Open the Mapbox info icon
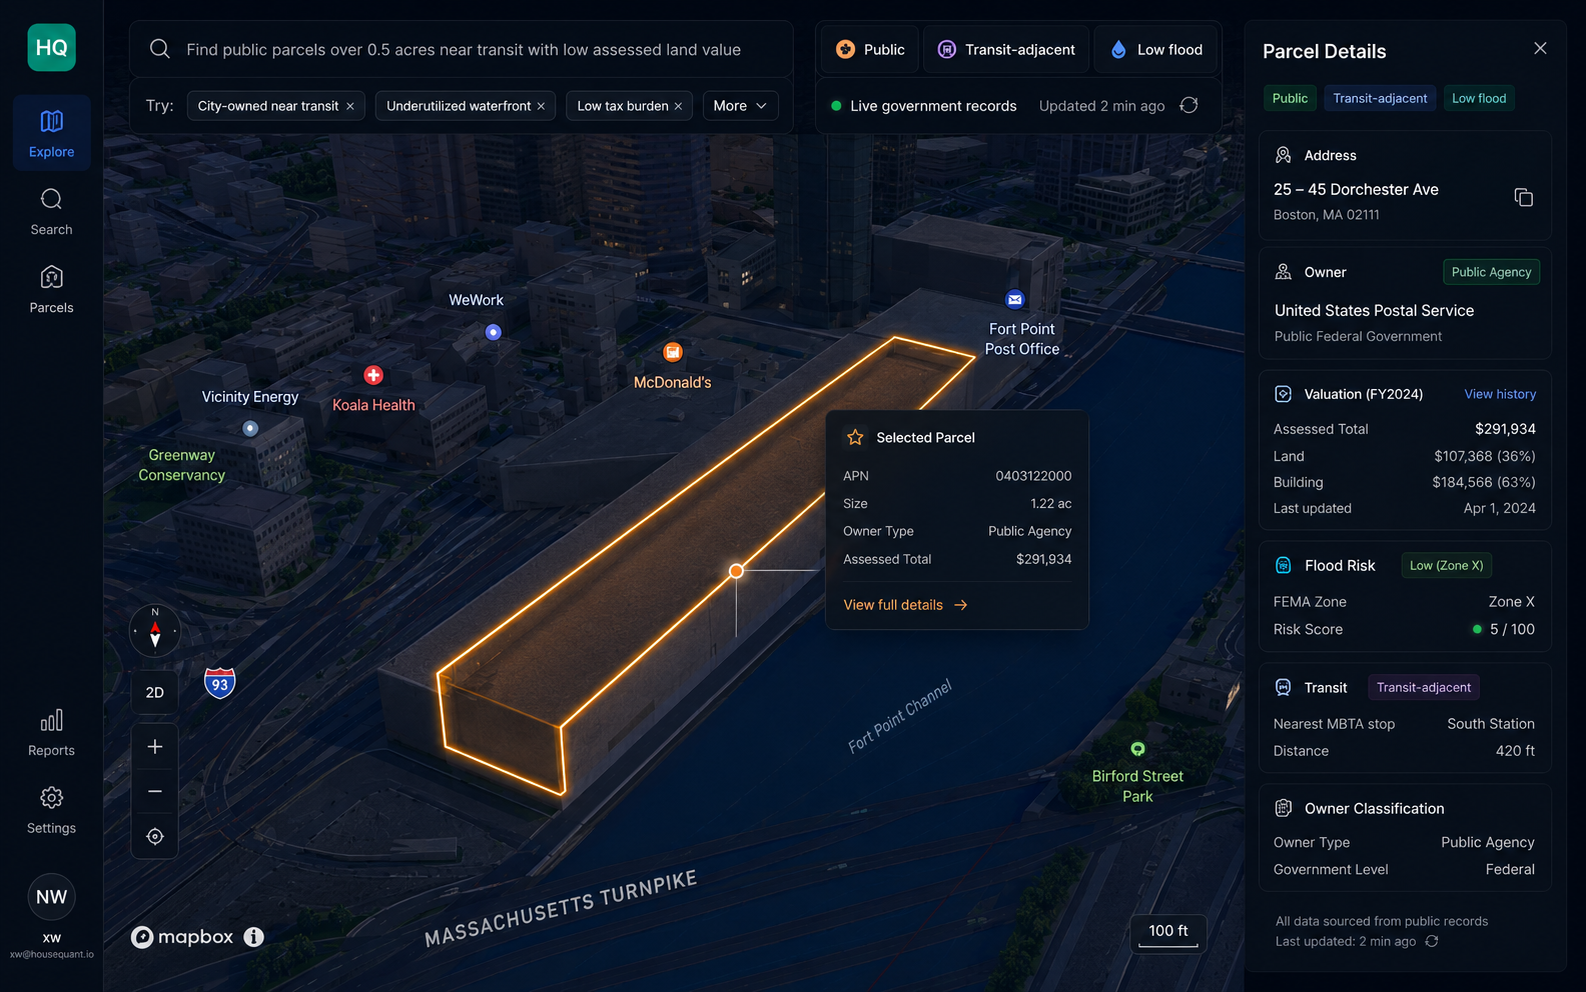1586x992 pixels. pos(254,937)
